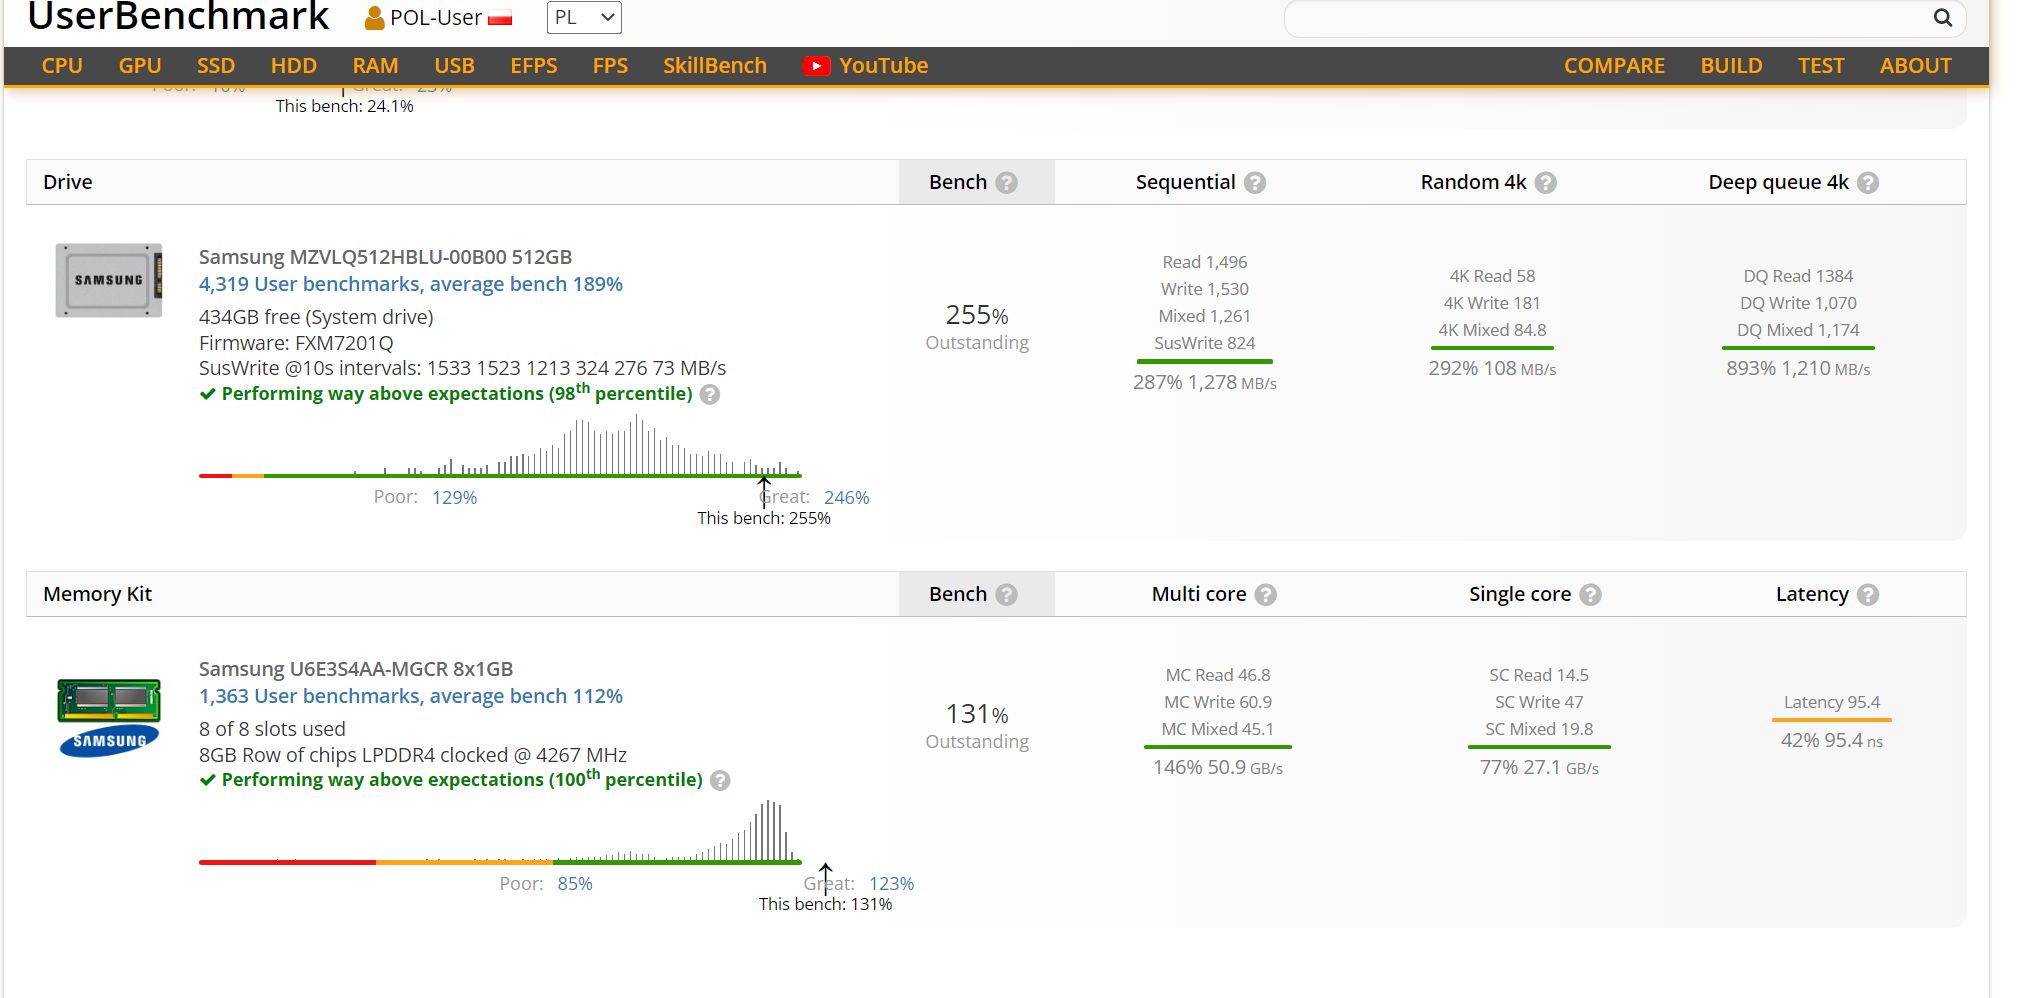The width and height of the screenshot is (2034, 998).
Task: Click help icon next to Multi core
Action: (x=1265, y=595)
